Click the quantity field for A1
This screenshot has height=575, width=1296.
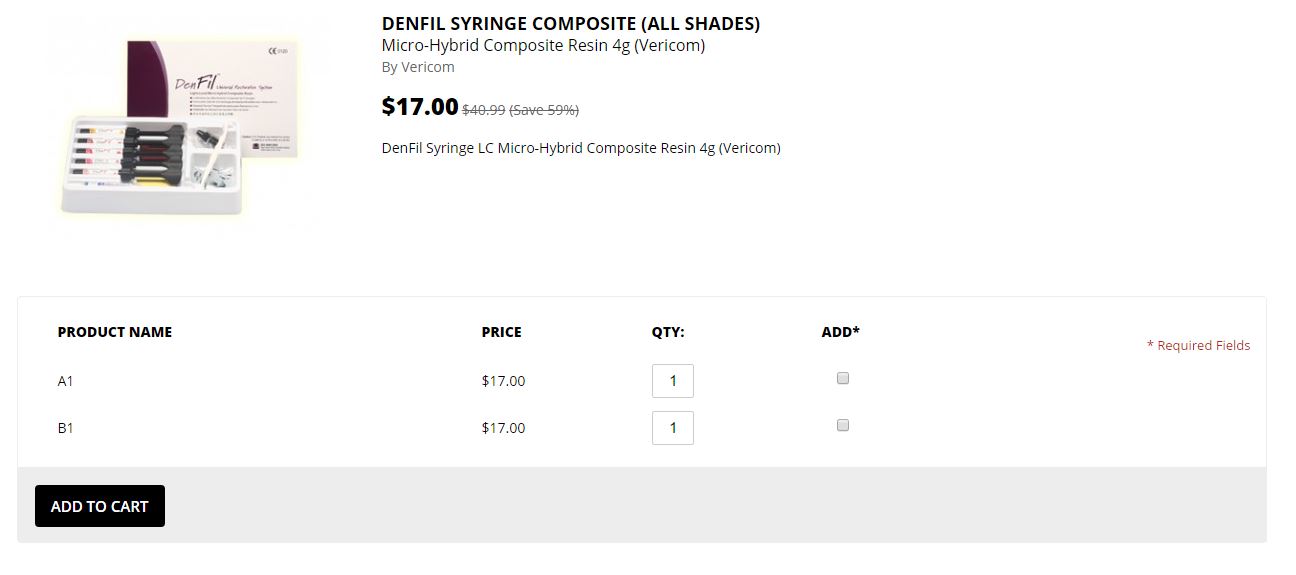point(673,381)
